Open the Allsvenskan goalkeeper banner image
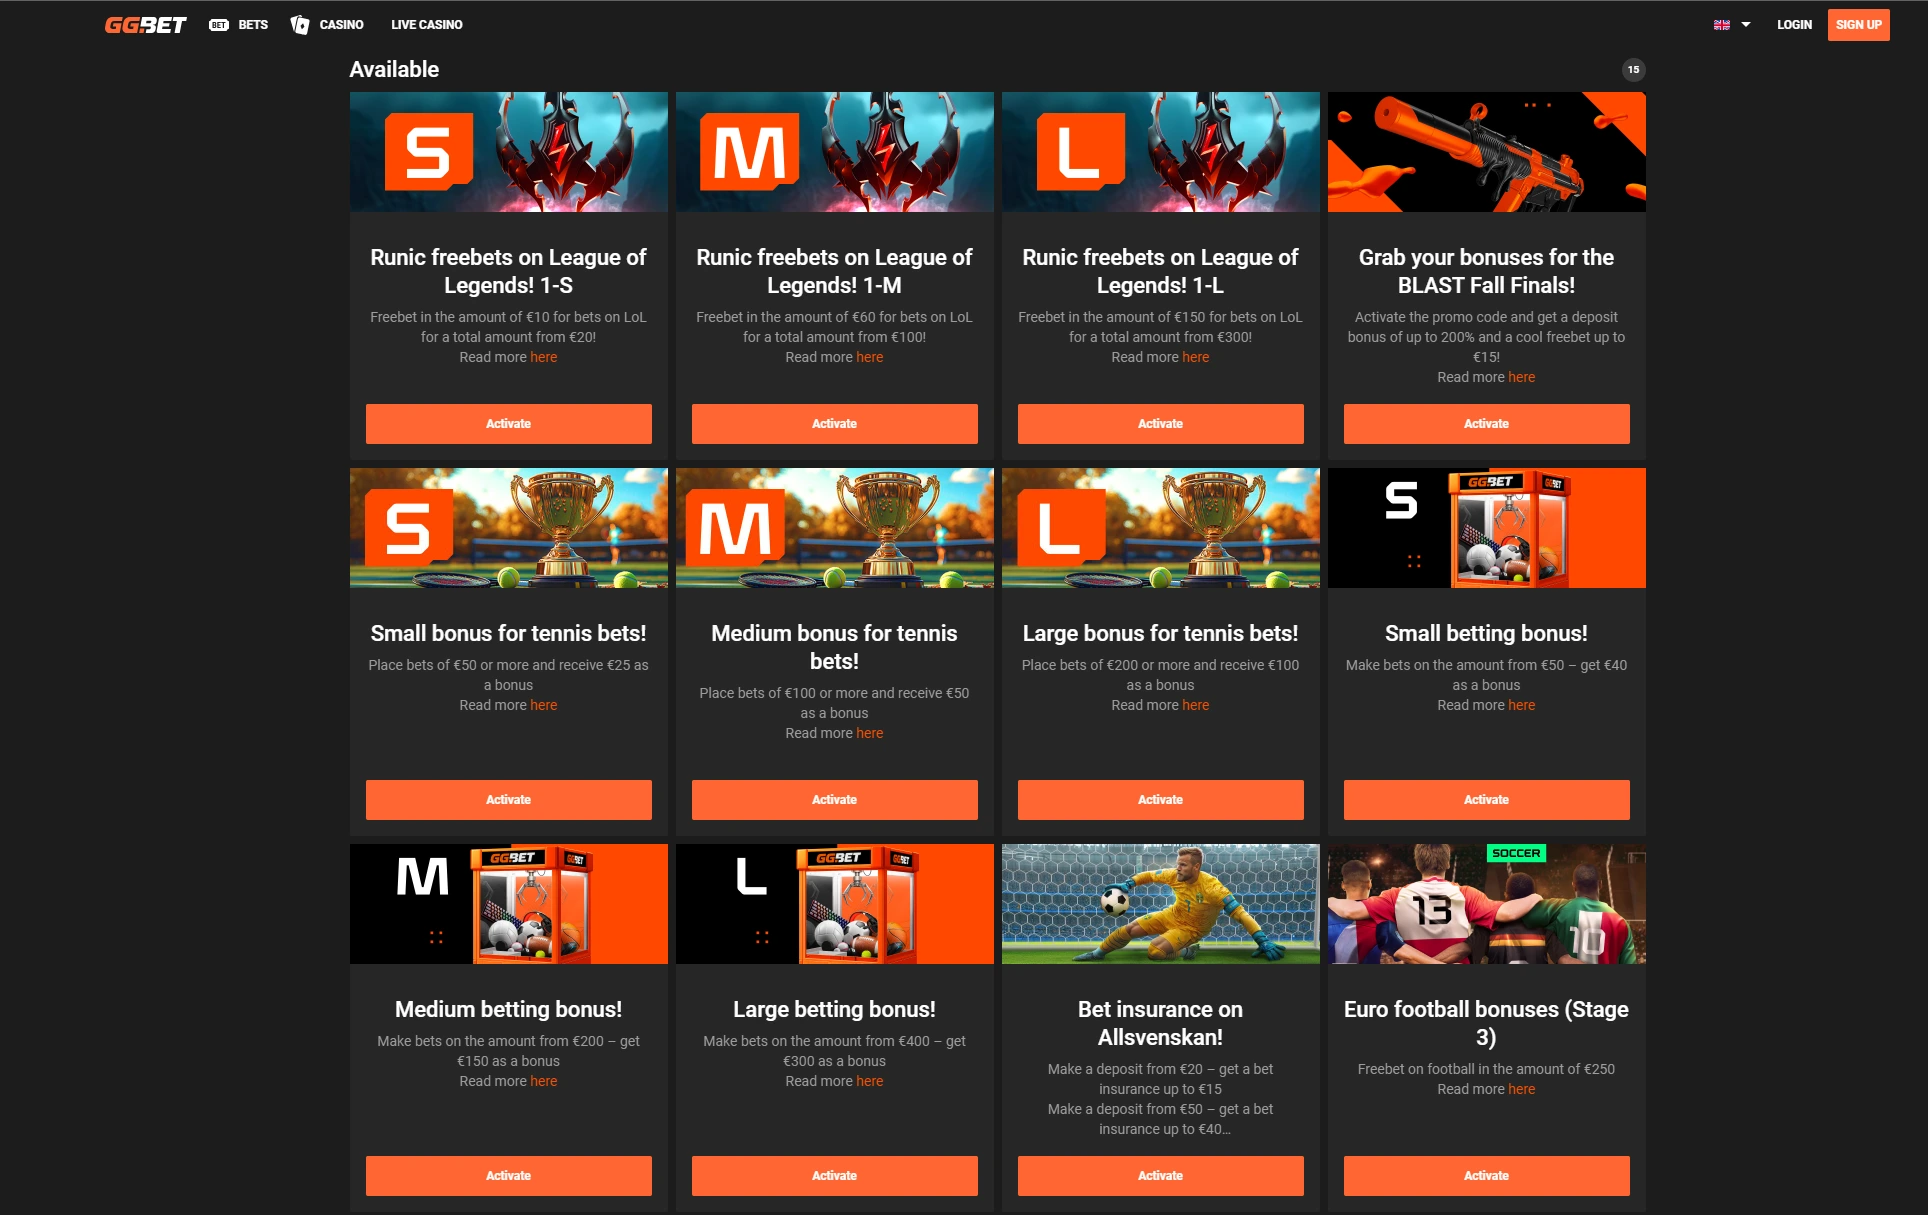1928x1215 pixels. point(1161,904)
